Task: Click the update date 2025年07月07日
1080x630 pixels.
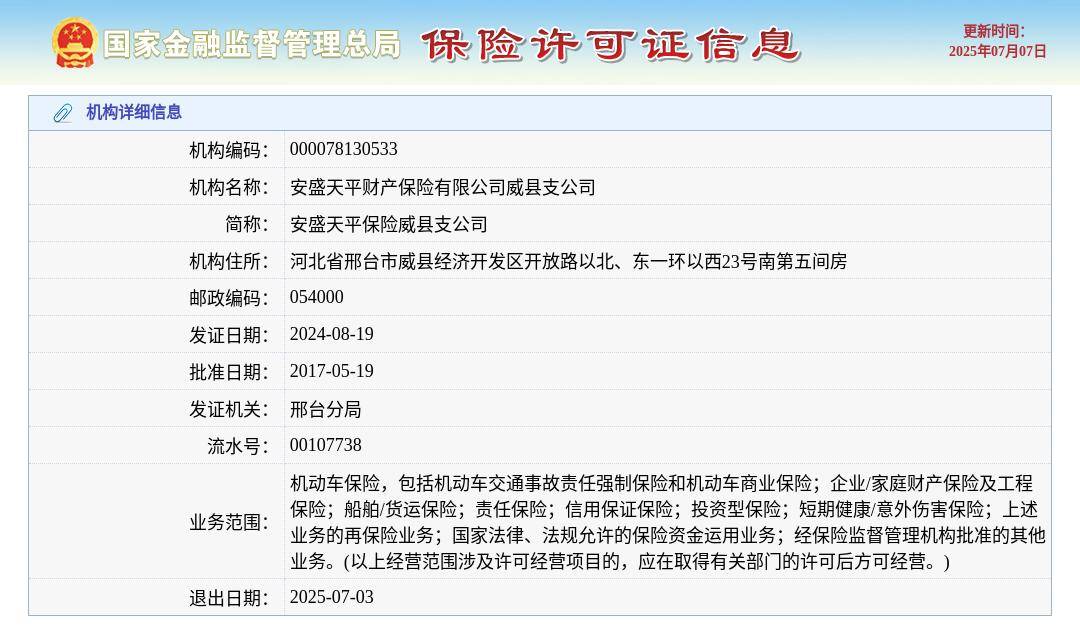Action: click(997, 51)
